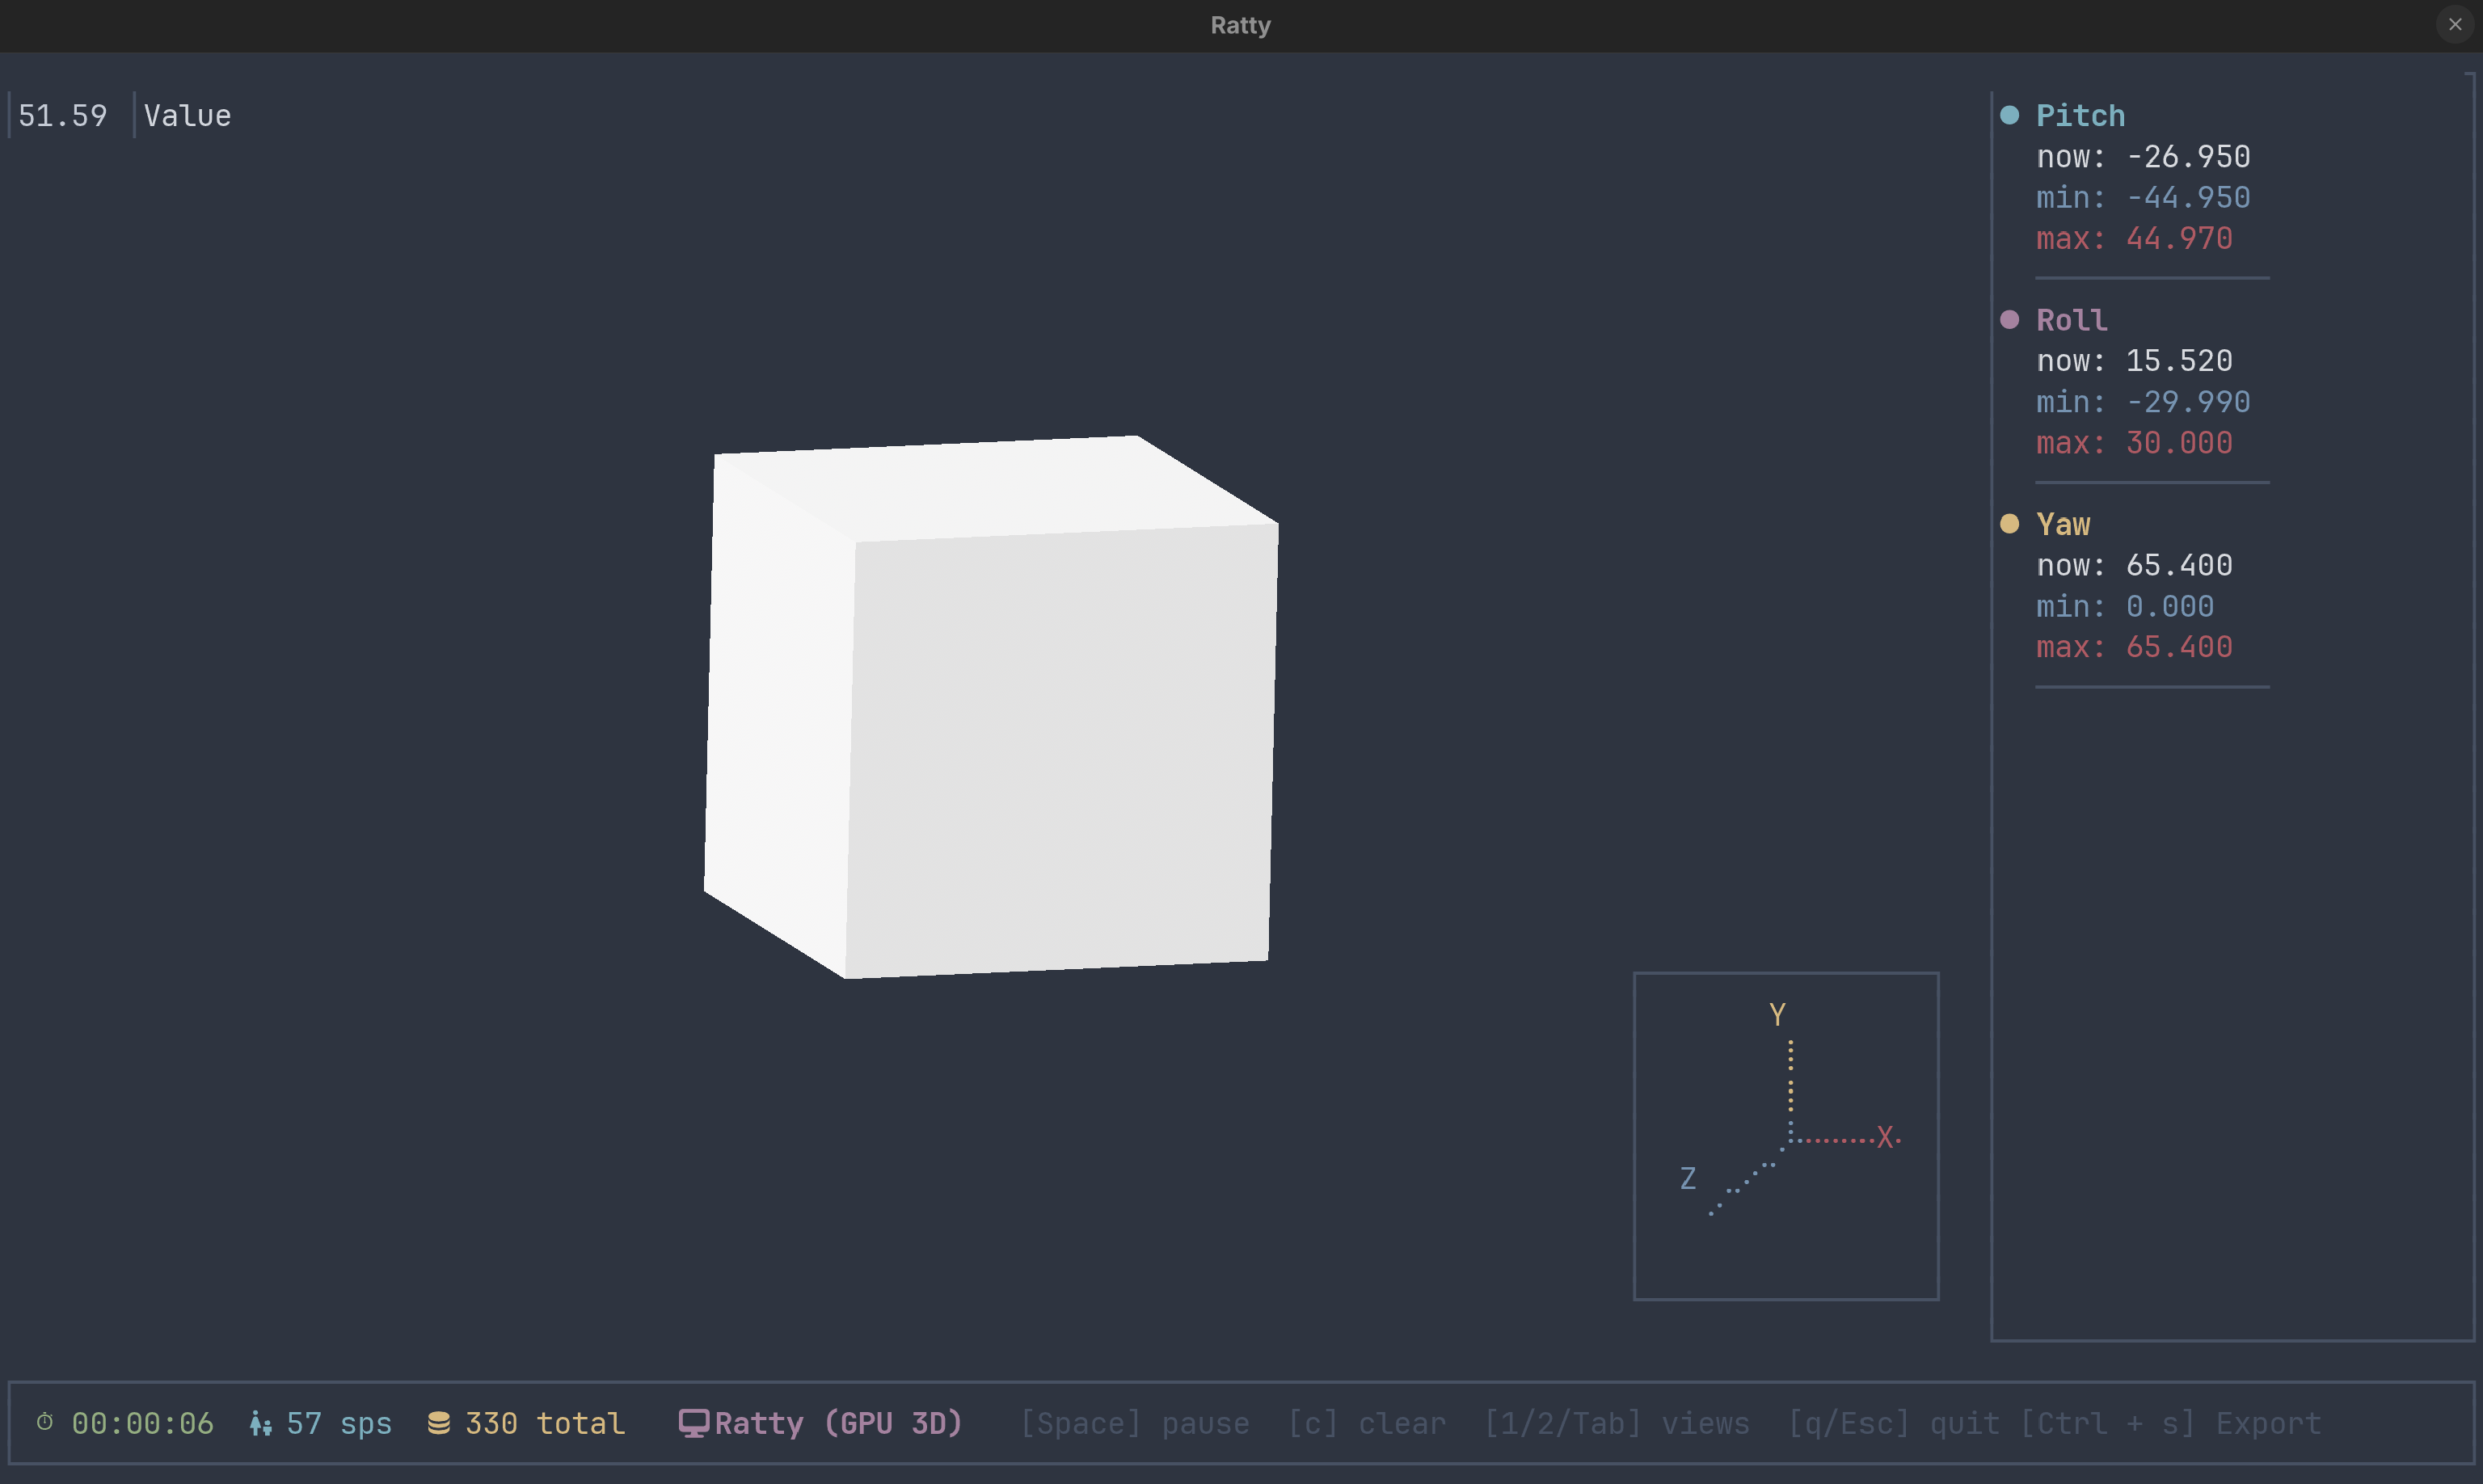The width and height of the screenshot is (2483, 1484).
Task: Select the Pitch series label
Action: click(x=2080, y=116)
